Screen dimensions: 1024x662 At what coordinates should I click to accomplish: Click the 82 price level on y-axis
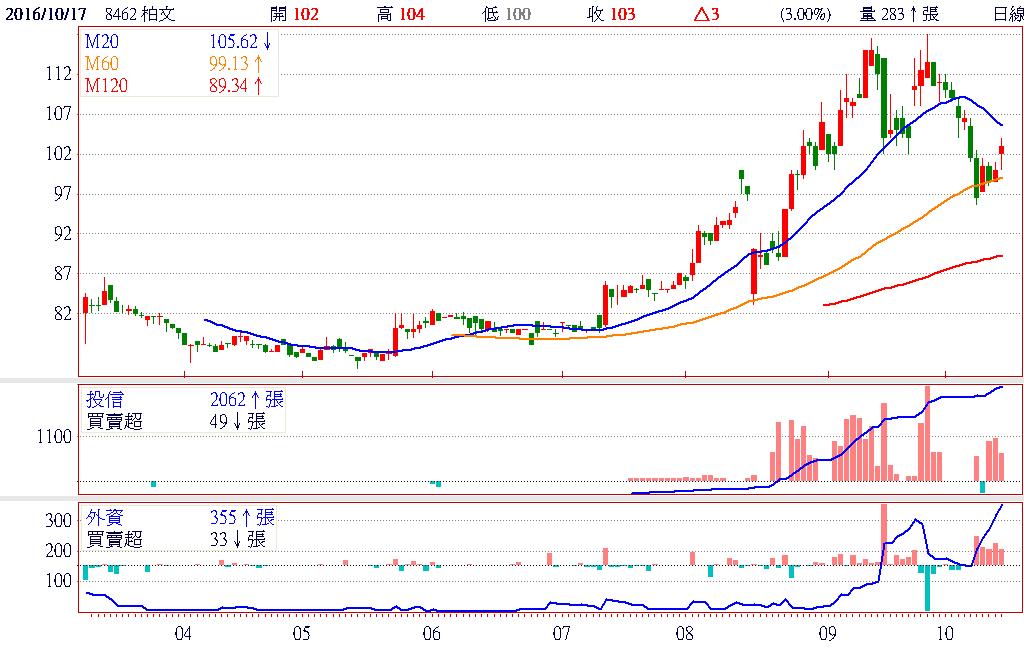click(x=62, y=313)
